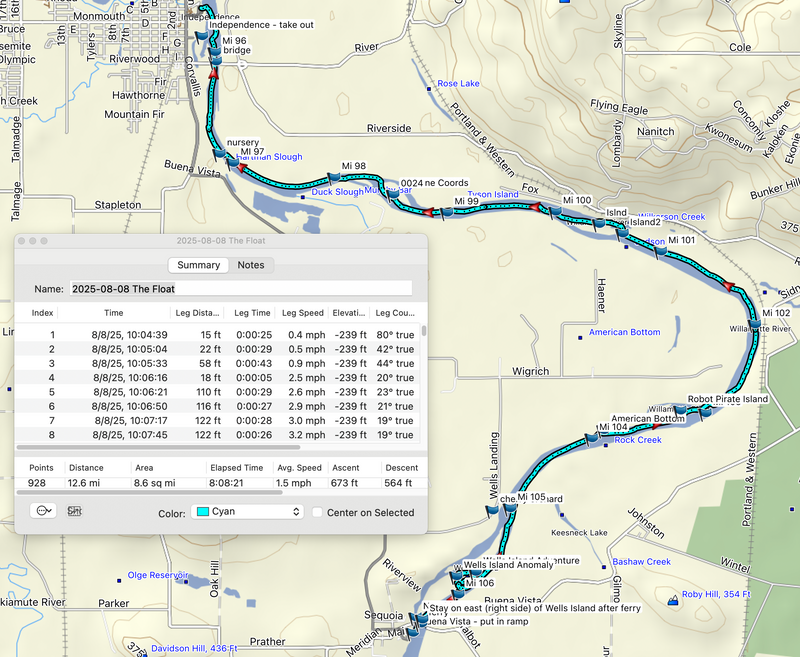Select track point row 8/8/25, 10:07:45
This screenshot has height=657, width=800.
[218, 435]
